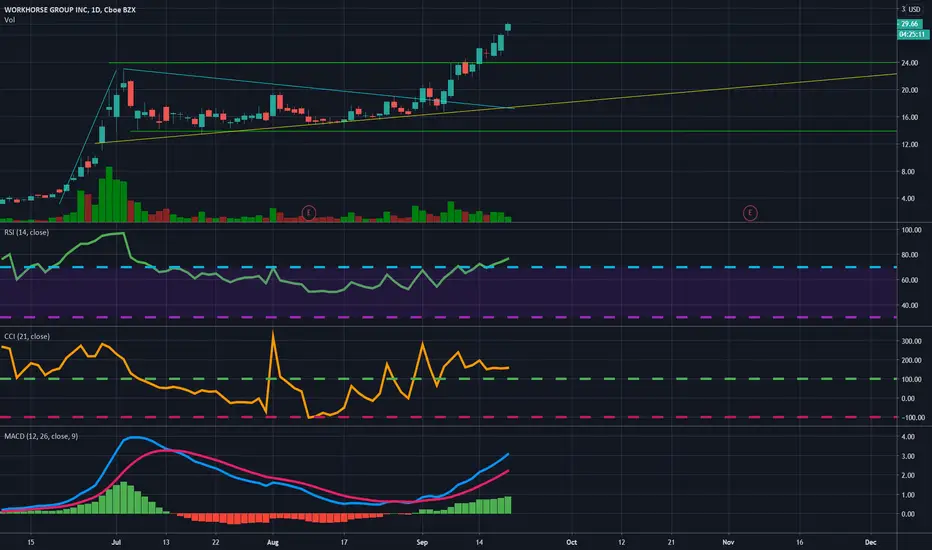Click the 40.00 value on RSI scale
Viewport: 932px width, 550px height.
pos(910,305)
